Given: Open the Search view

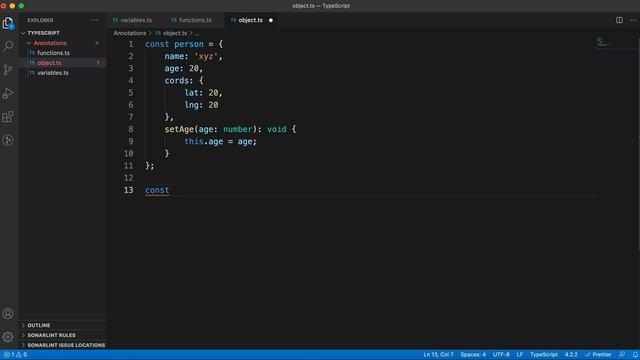Looking at the screenshot, I should pyautogui.click(x=8, y=46).
